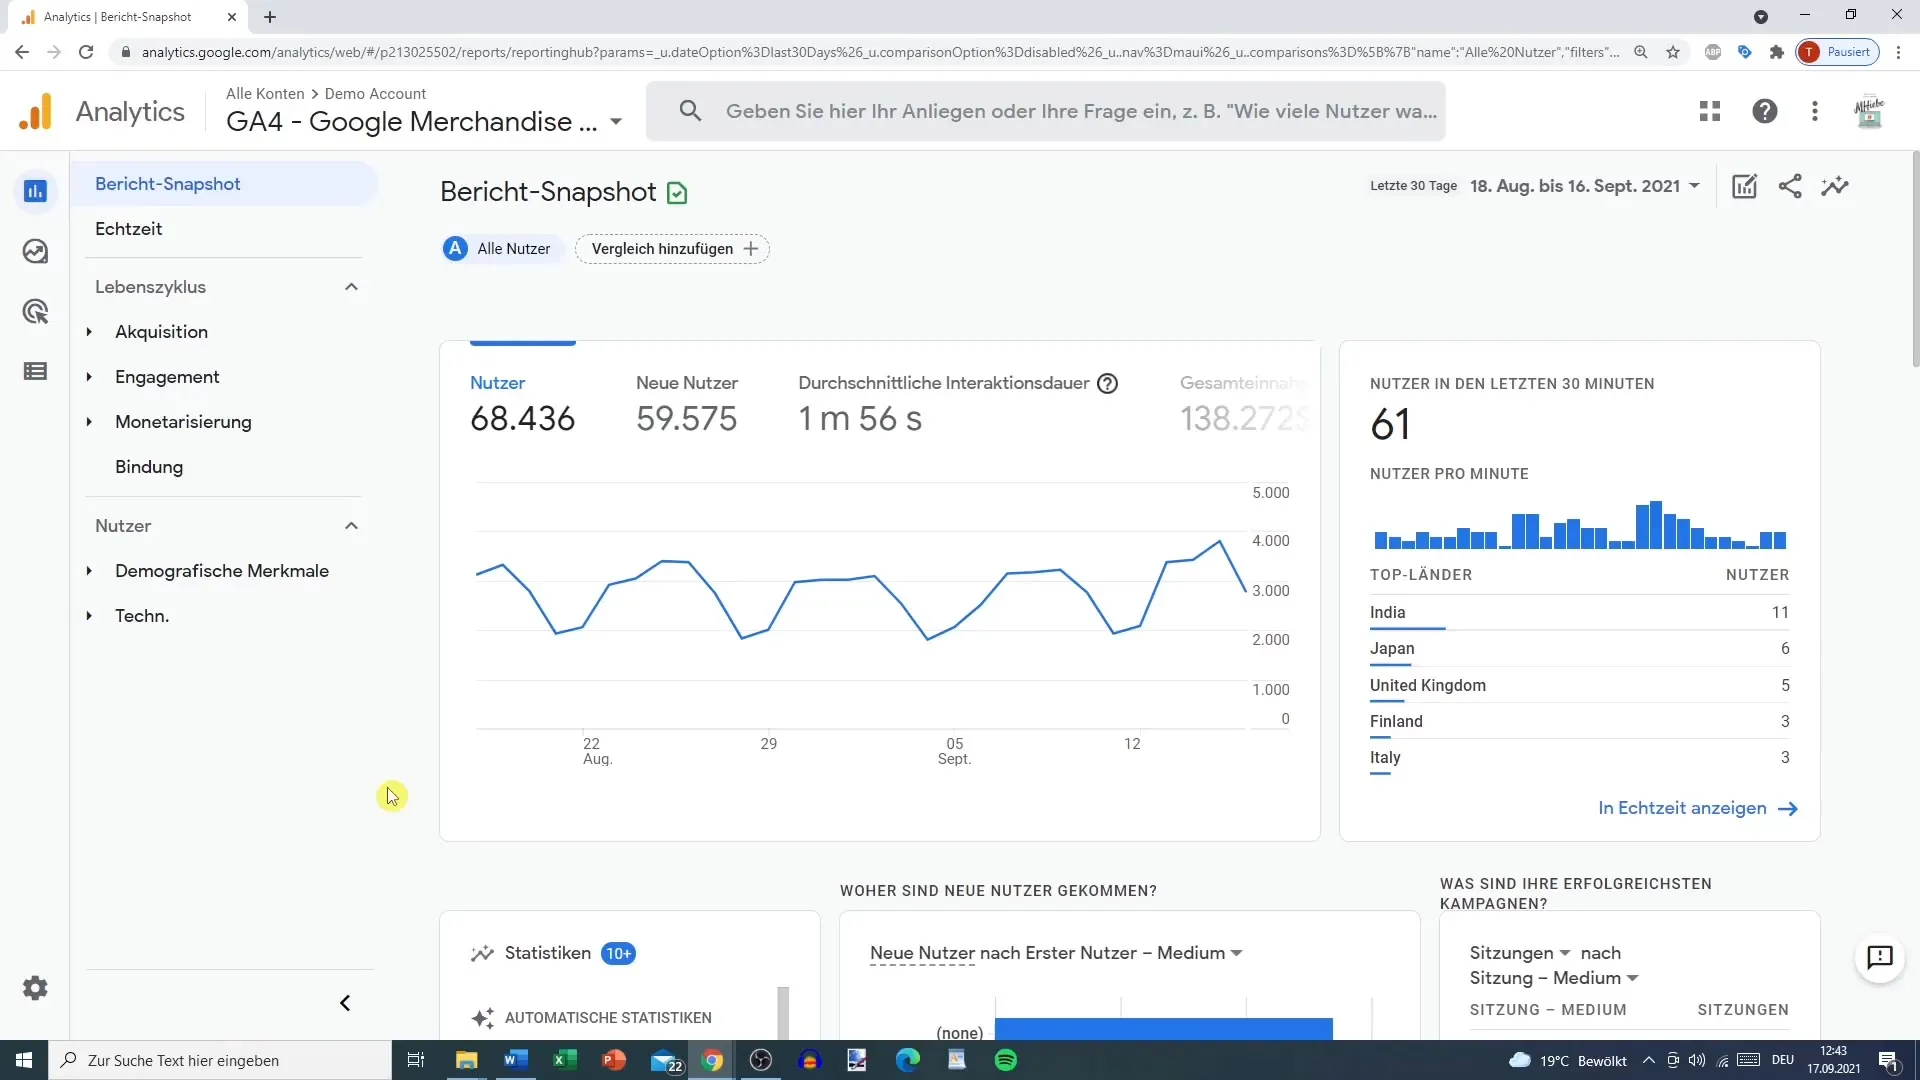Select the Nutzer metric tab
The height and width of the screenshot is (1080, 1920).
pos(523,405)
